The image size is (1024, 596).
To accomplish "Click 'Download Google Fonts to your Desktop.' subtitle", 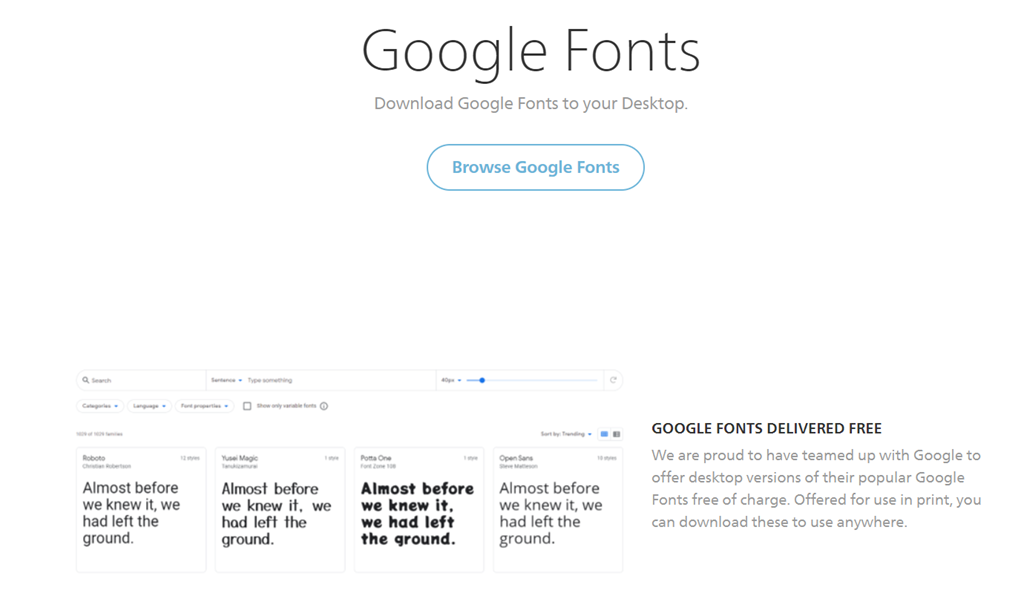I will [531, 104].
